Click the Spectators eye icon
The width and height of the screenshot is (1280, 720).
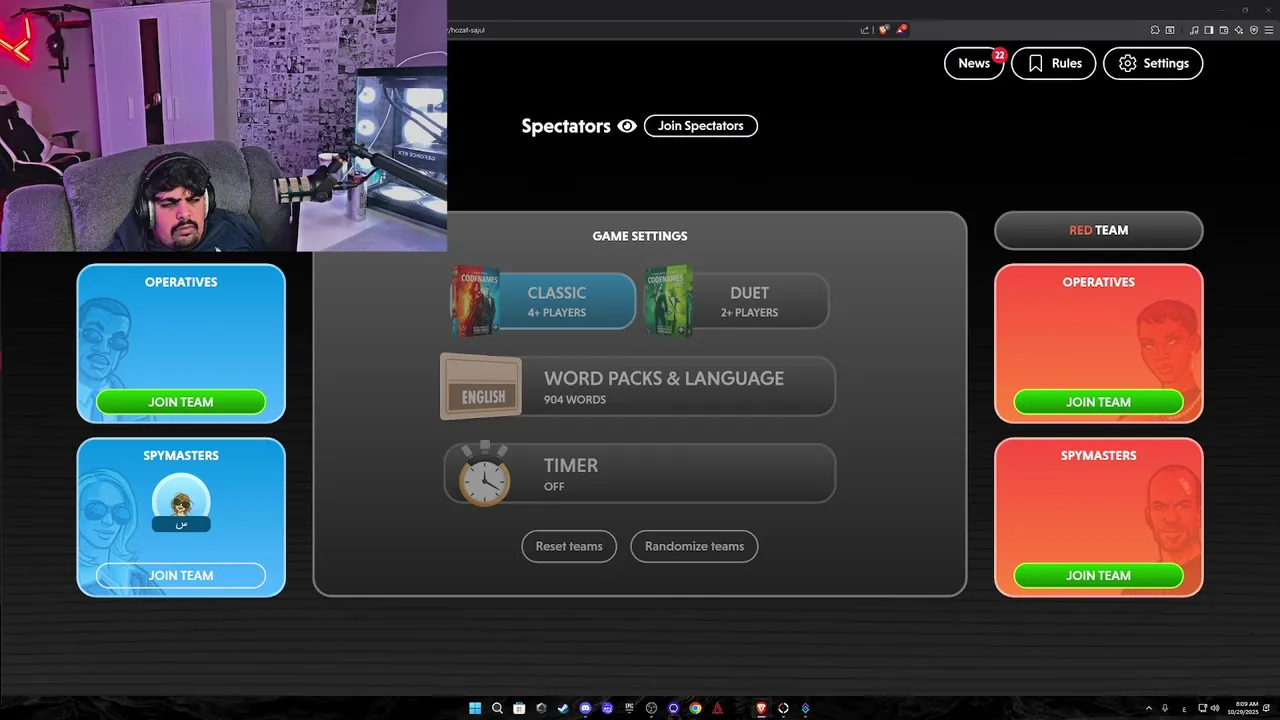pyautogui.click(x=627, y=126)
